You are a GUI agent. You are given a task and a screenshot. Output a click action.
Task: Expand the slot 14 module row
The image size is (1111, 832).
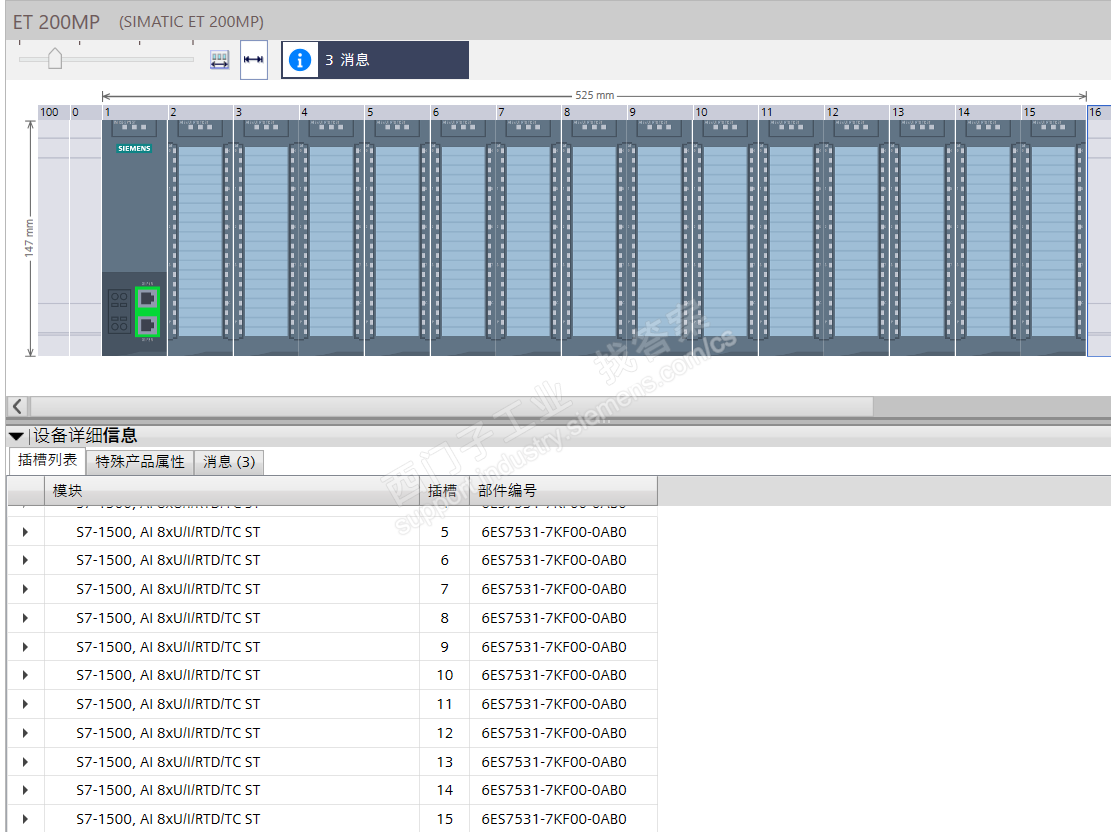point(26,790)
